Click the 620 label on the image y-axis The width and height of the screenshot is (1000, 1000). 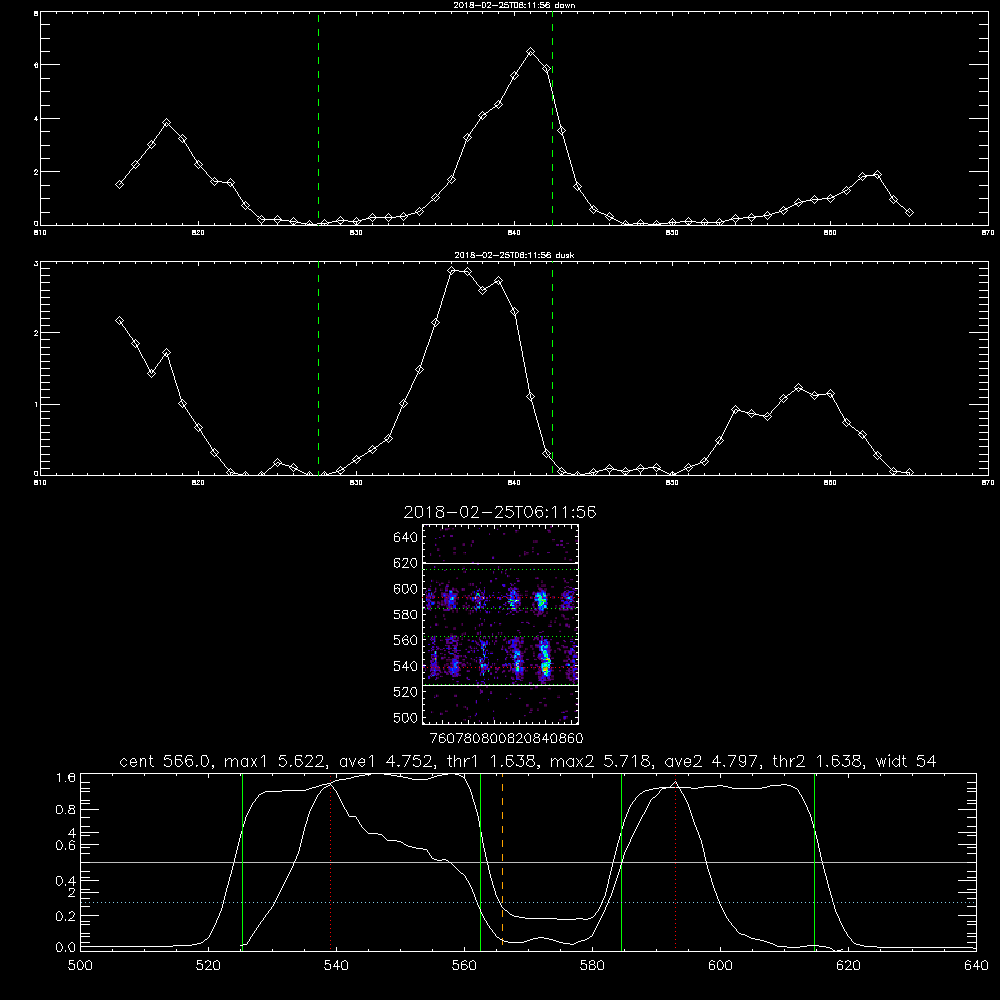pos(406,563)
